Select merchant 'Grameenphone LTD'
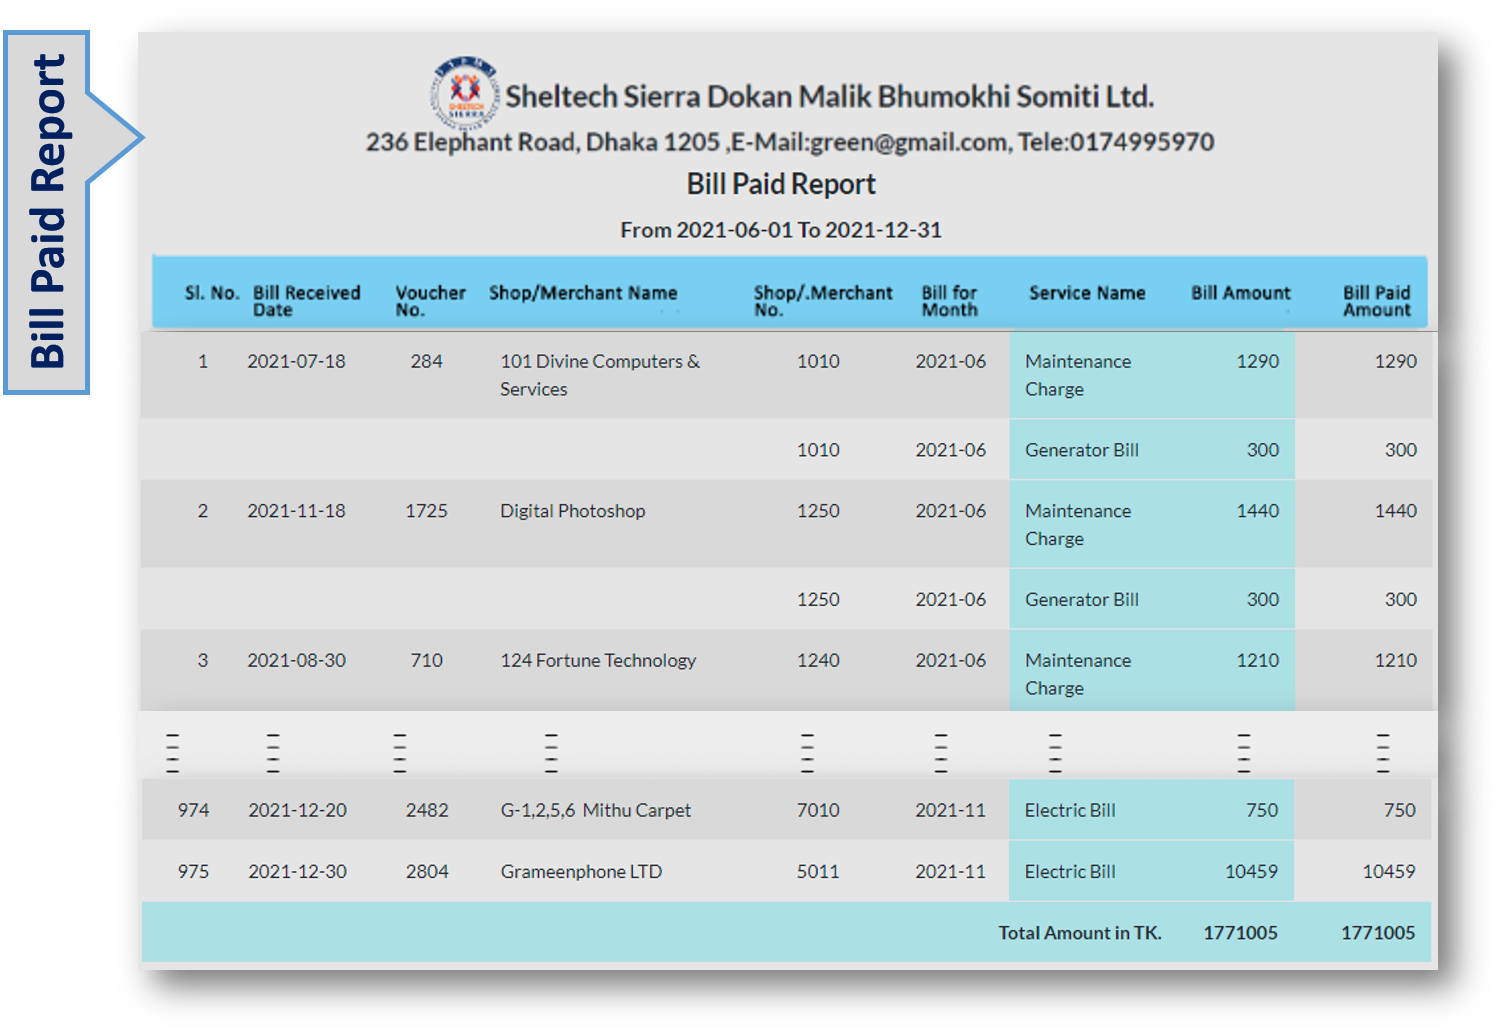Screen dimensions: 1503x1035 [581, 871]
